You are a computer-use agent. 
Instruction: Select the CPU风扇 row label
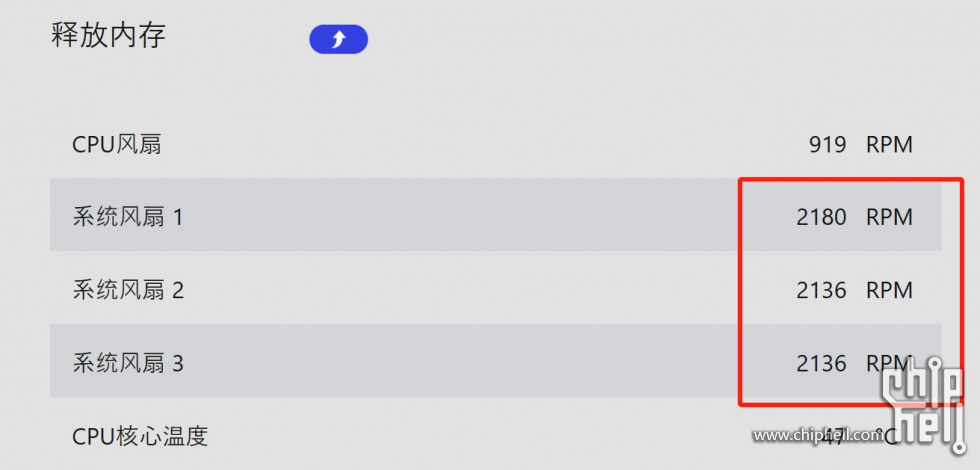(x=117, y=144)
